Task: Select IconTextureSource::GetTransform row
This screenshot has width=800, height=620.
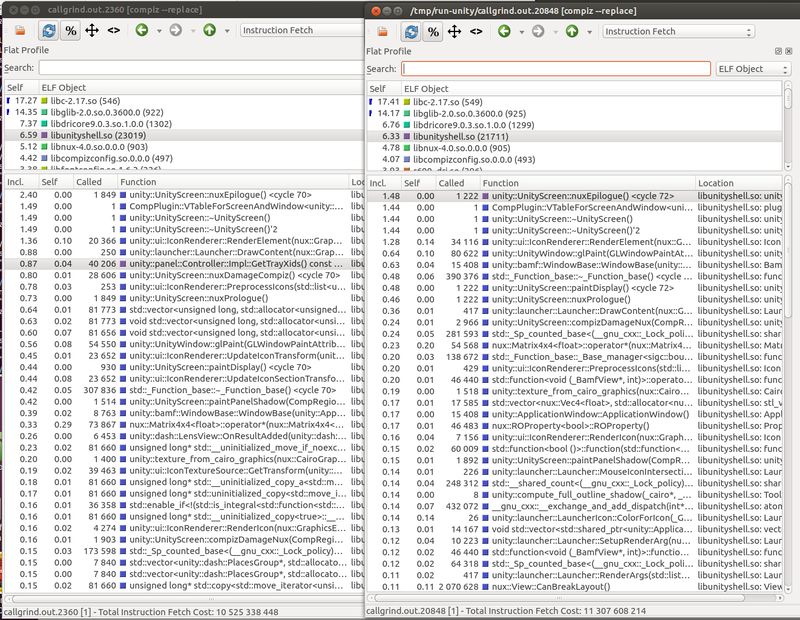Action: (x=184, y=470)
